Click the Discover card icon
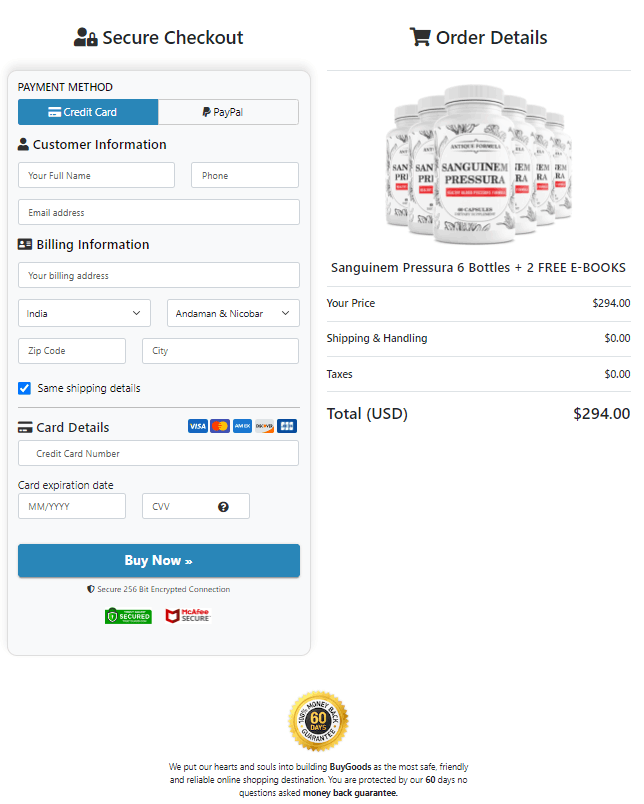Viewport: 644px width, 804px height. point(264,426)
